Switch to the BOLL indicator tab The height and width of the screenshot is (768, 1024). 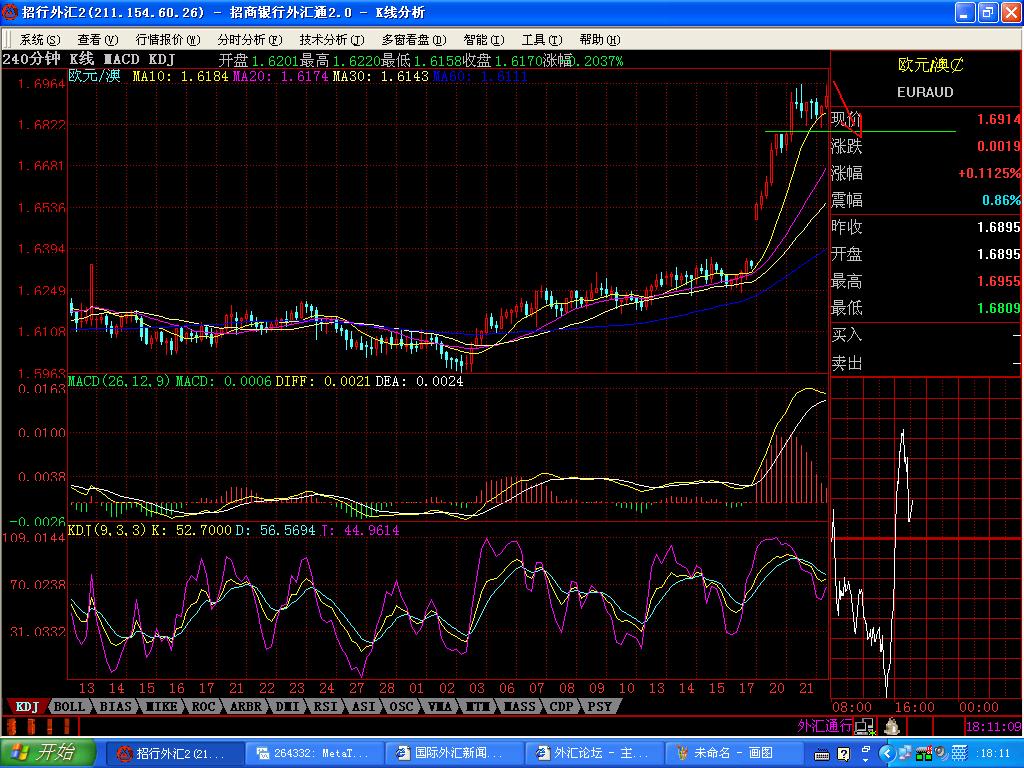pos(69,707)
